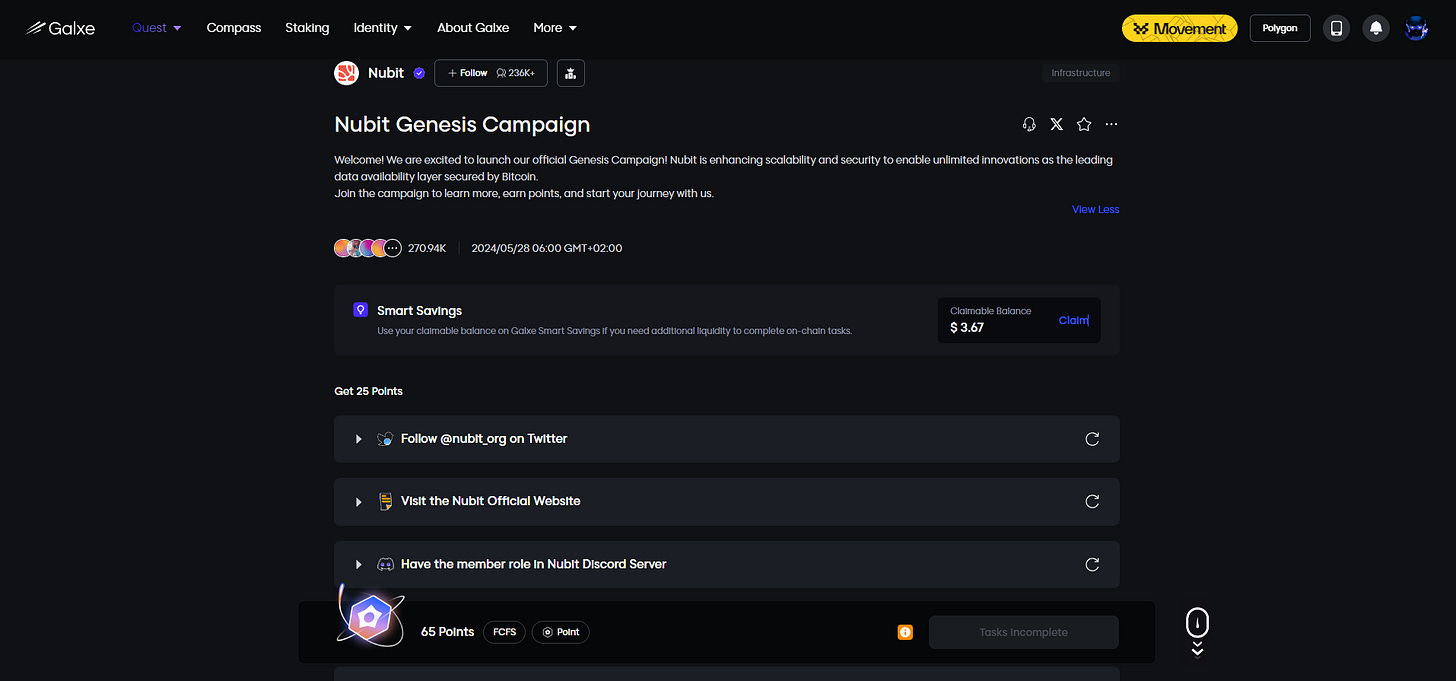
Task: Follow the Nubit space
Action: pos(491,73)
